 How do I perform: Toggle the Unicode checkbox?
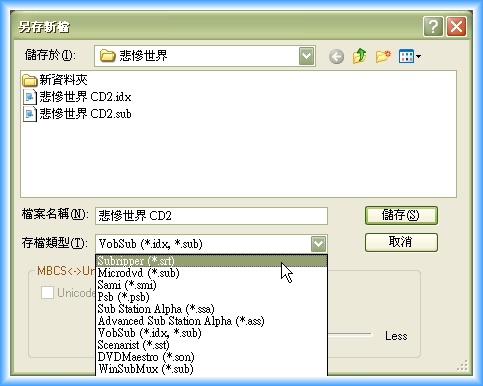(47, 293)
